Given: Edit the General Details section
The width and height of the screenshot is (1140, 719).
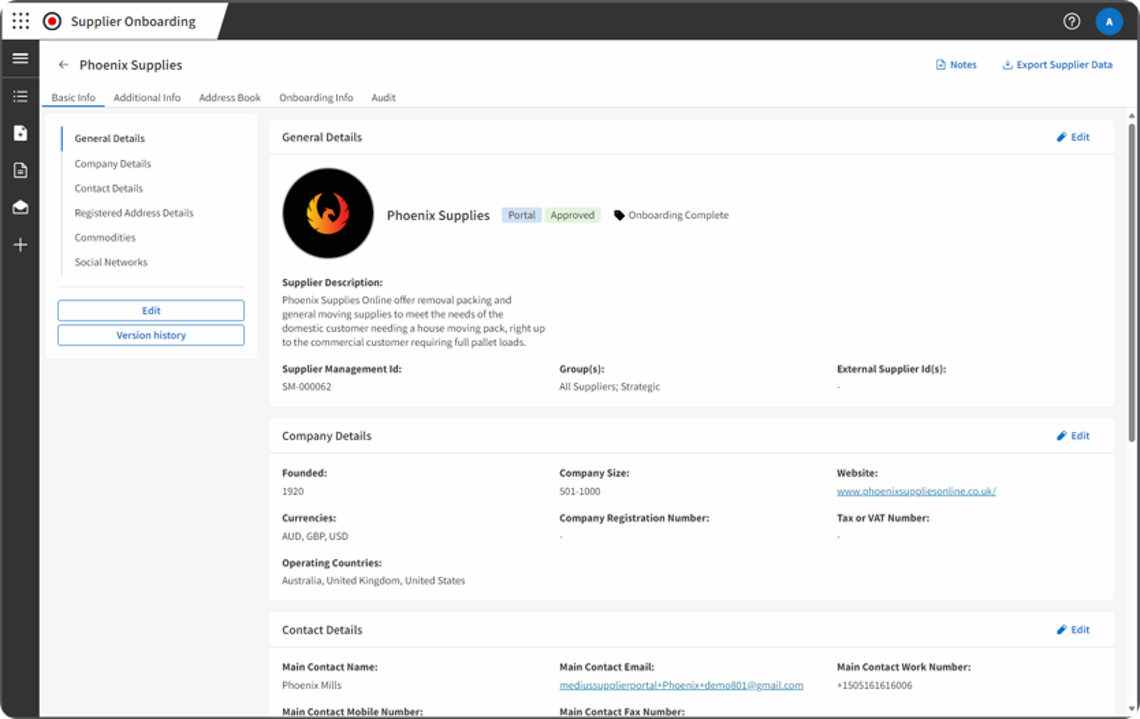Looking at the screenshot, I should (x=1073, y=137).
